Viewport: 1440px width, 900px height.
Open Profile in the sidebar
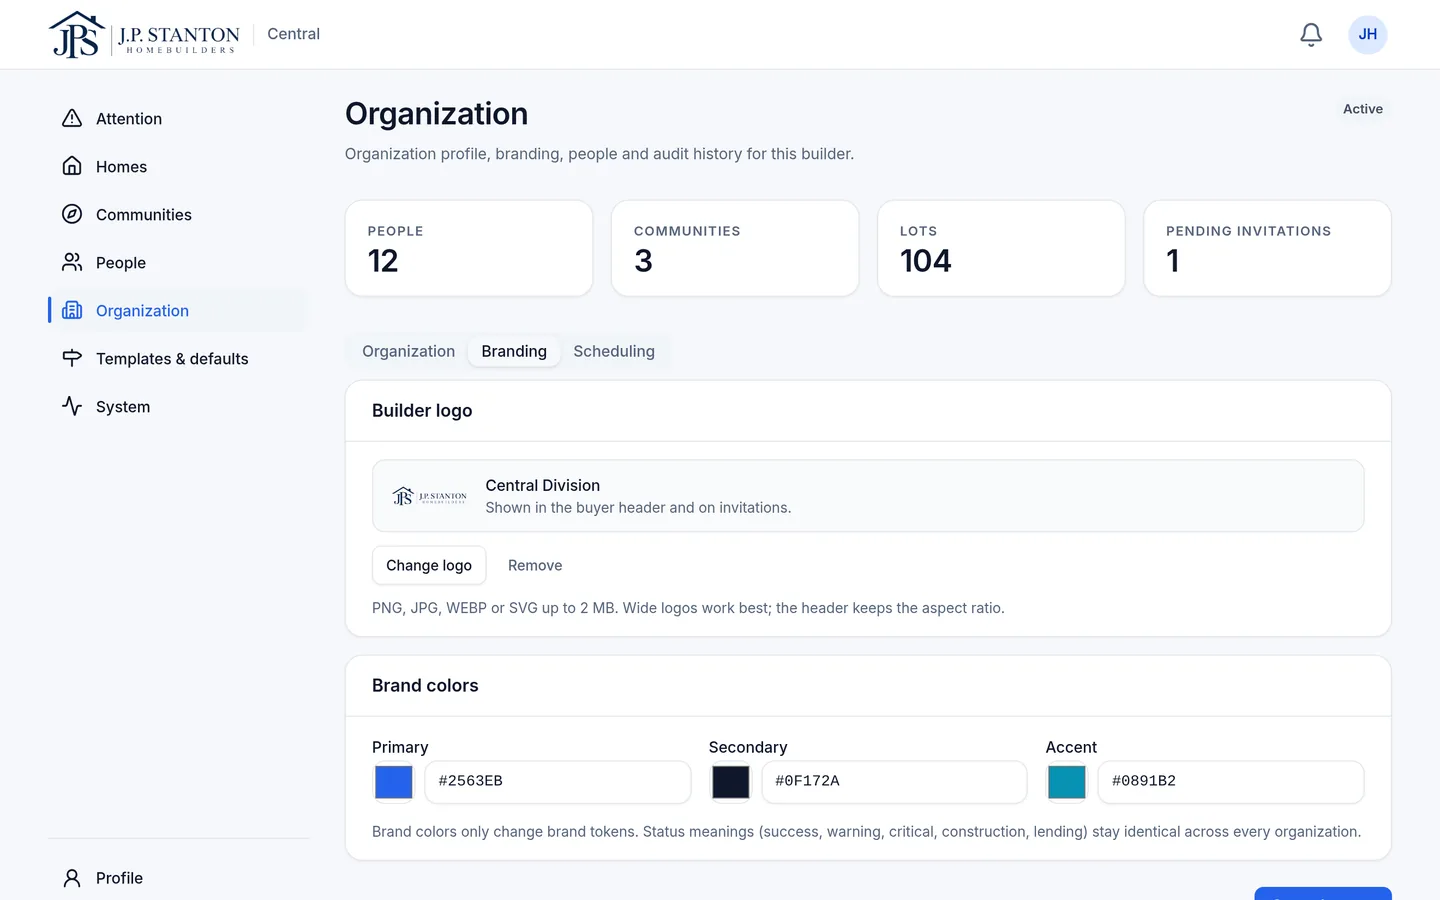(x=178, y=878)
